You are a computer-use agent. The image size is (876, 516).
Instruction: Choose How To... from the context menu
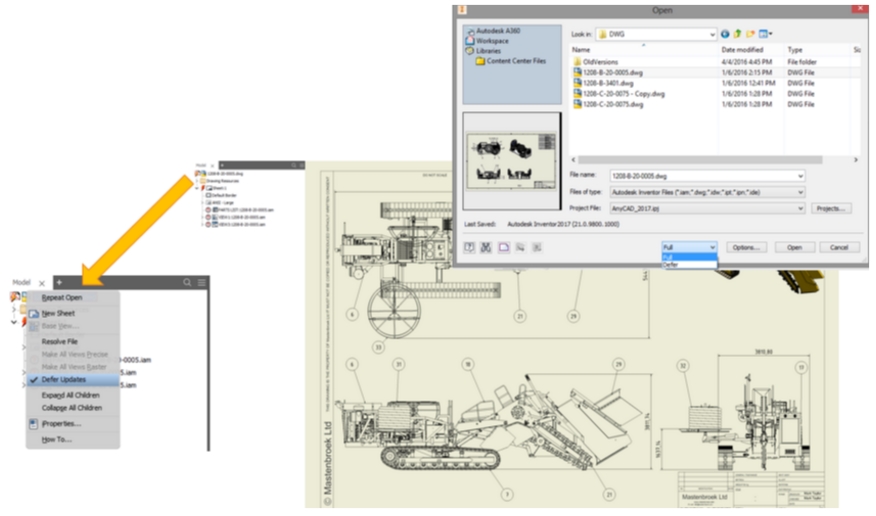tap(56, 439)
